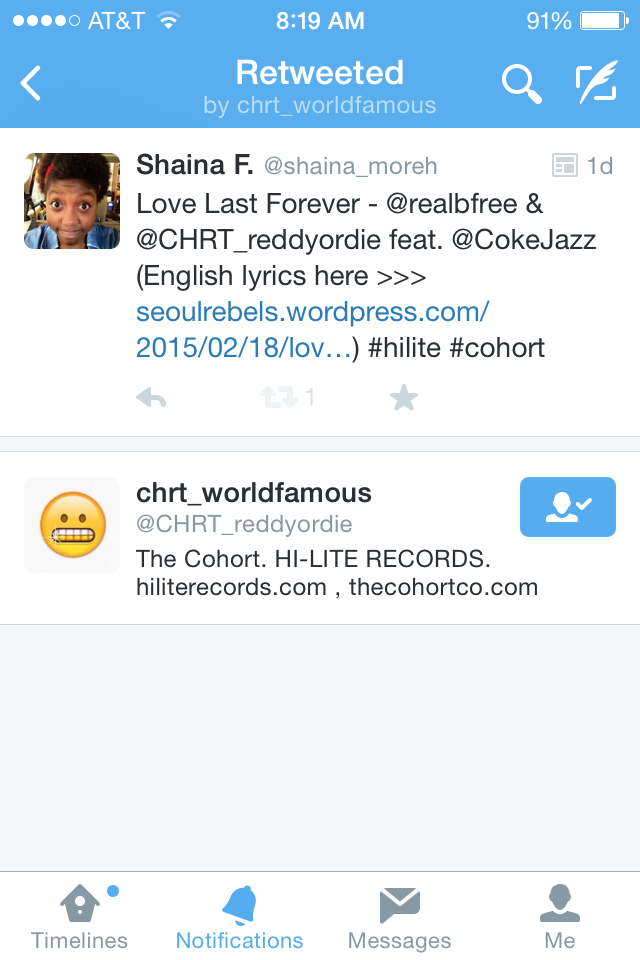Viewport: 640px width, 960px height.
Task: Tap the @shaina_moreh handle
Action: (x=350, y=166)
